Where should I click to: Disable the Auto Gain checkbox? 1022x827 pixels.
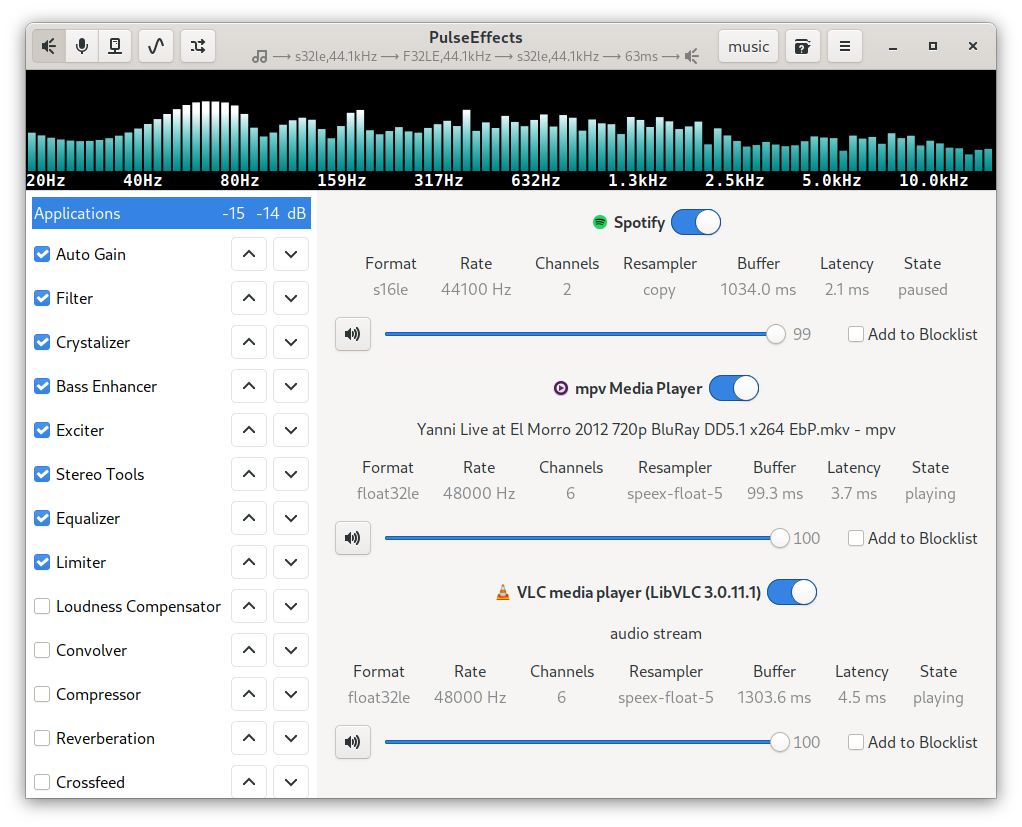click(x=42, y=254)
